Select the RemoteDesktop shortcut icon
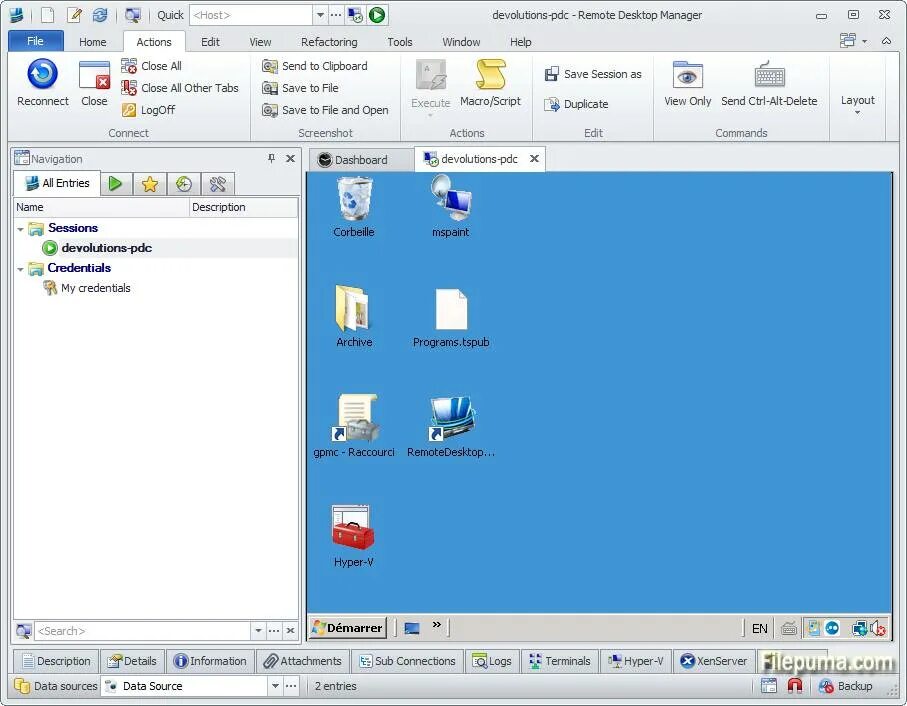The height and width of the screenshot is (706, 907). tap(451, 426)
